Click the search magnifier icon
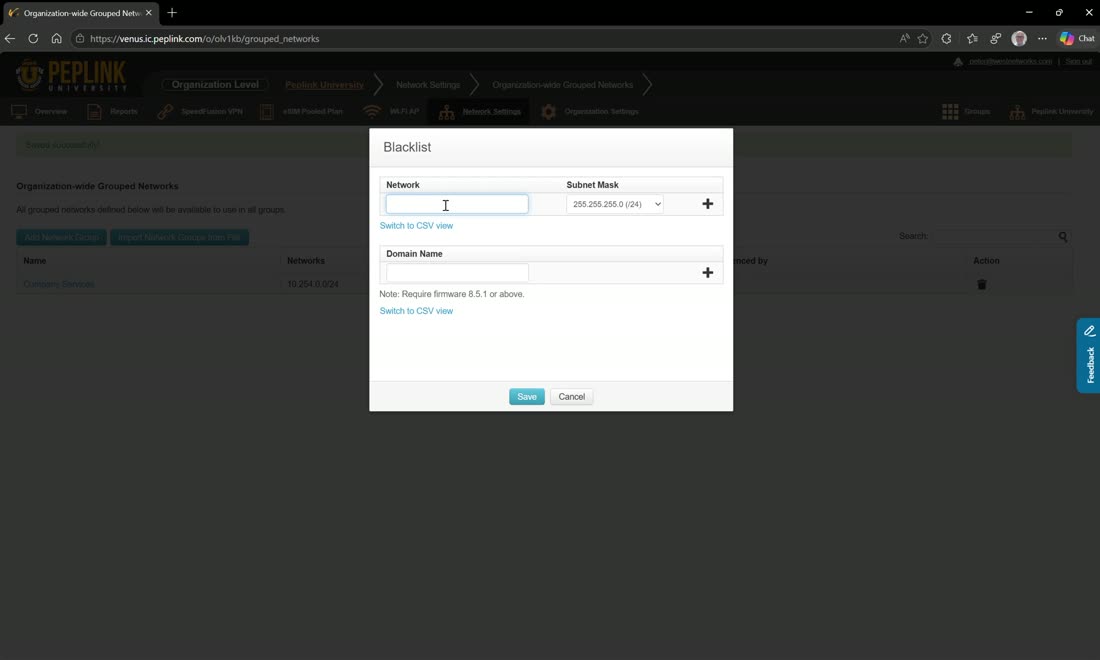 (1063, 236)
